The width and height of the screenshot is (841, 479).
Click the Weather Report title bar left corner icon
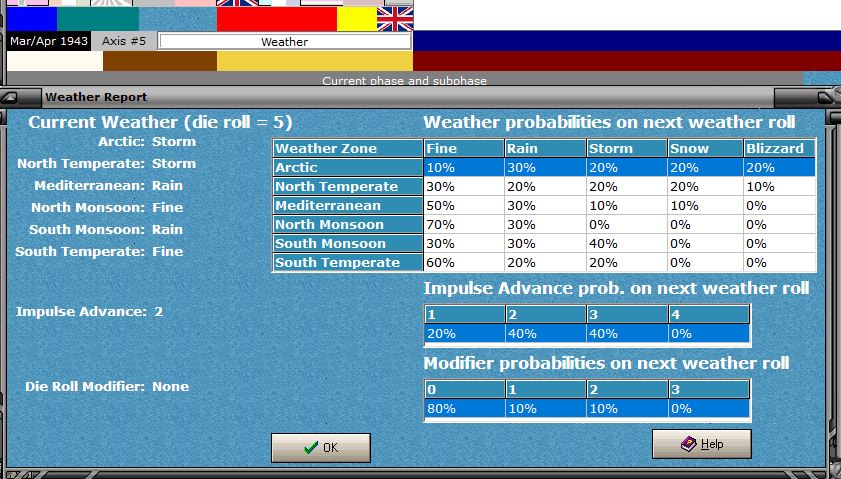click(x=11, y=98)
